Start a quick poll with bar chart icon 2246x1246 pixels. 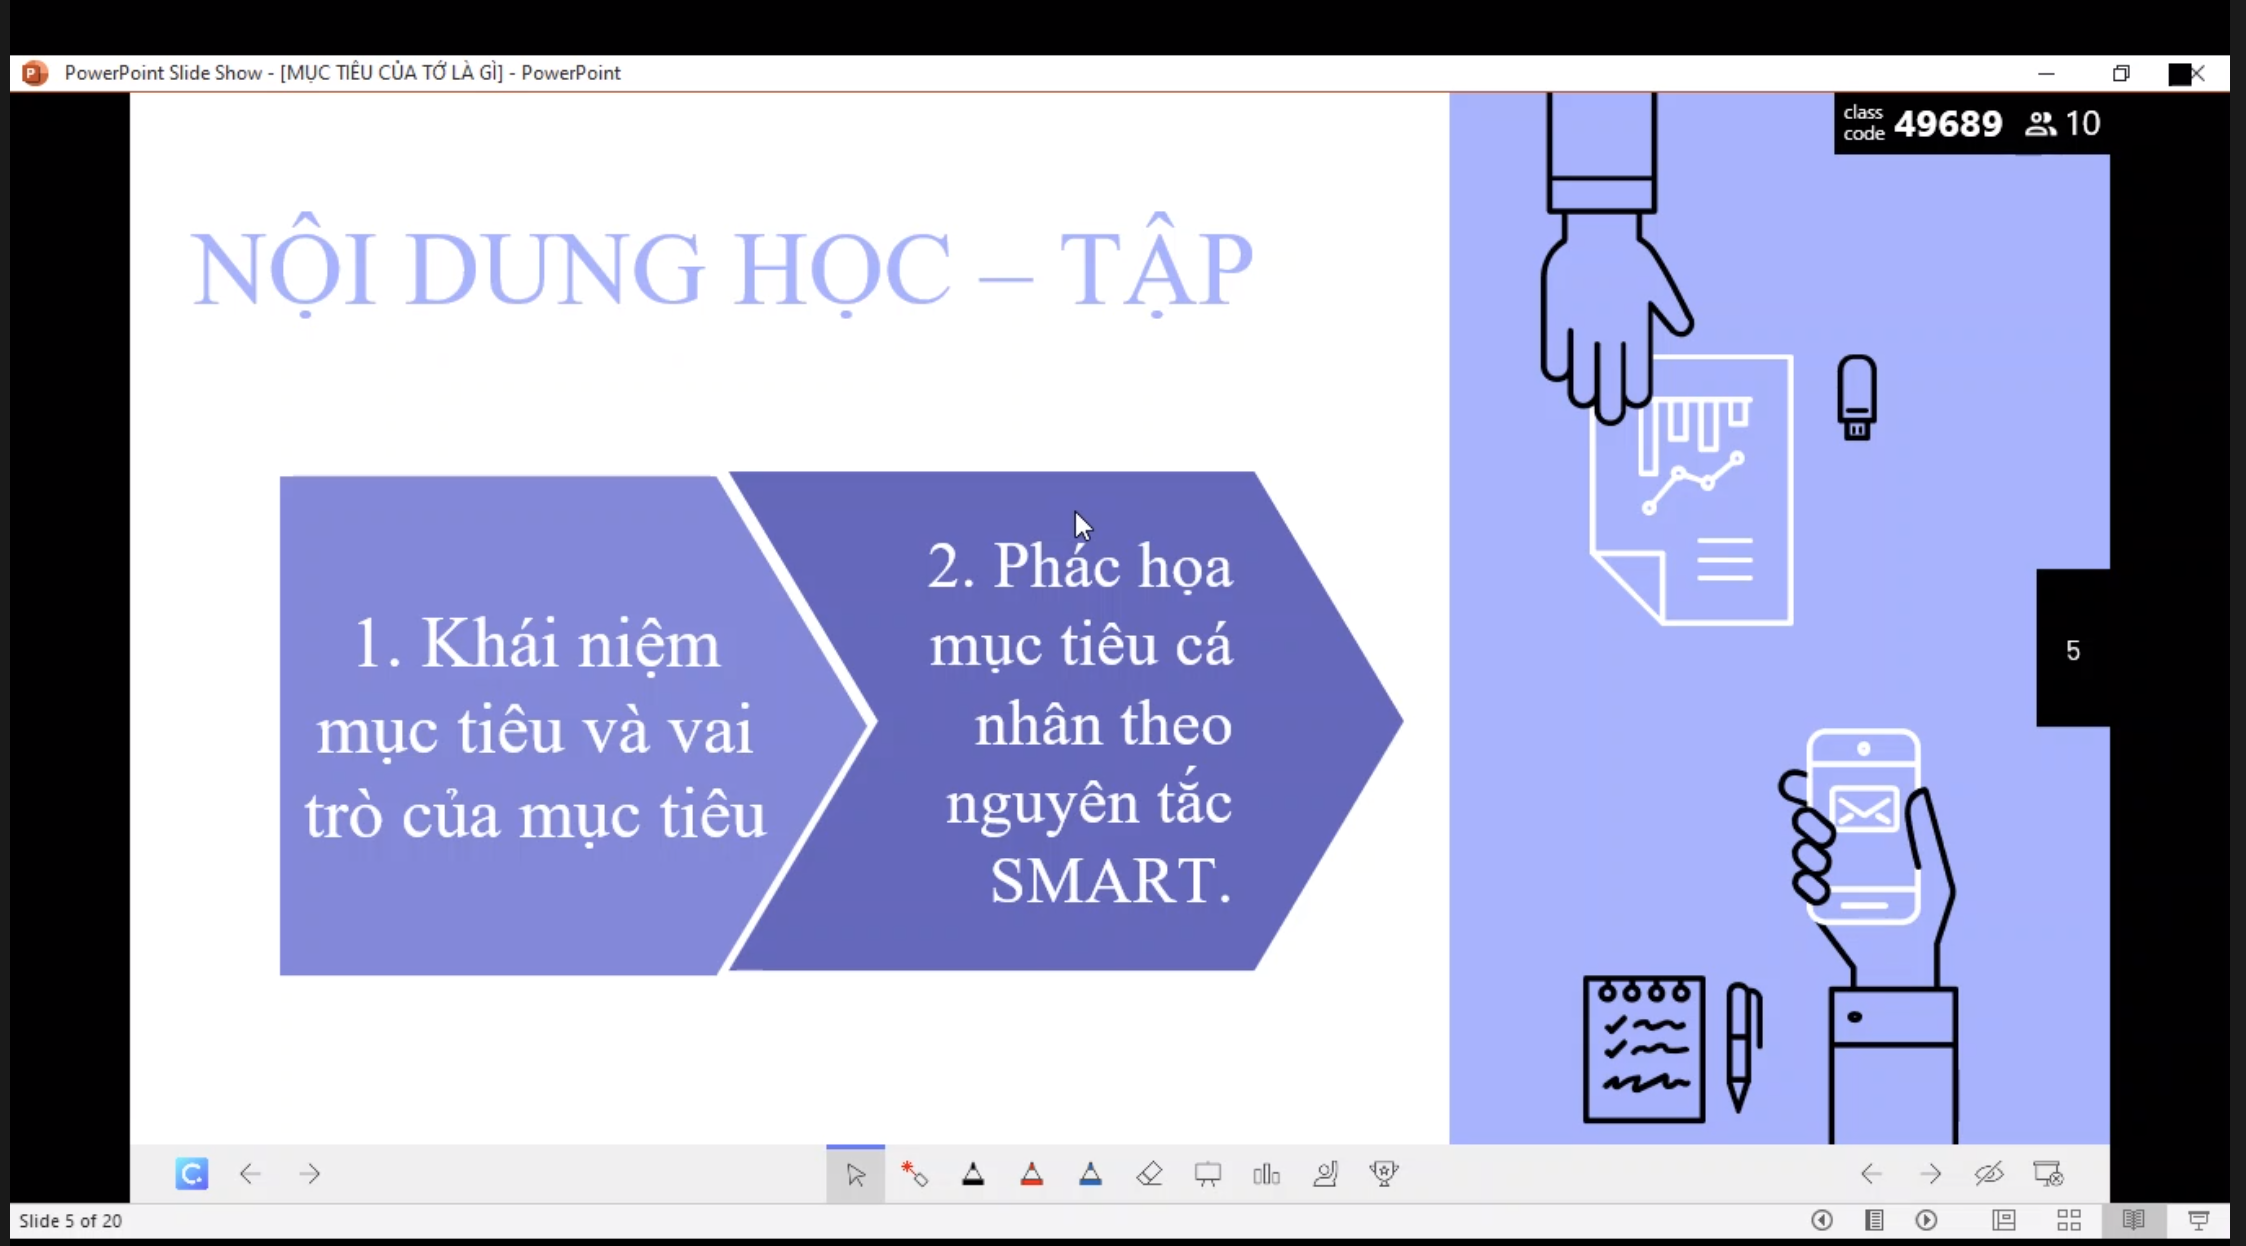1266,1173
